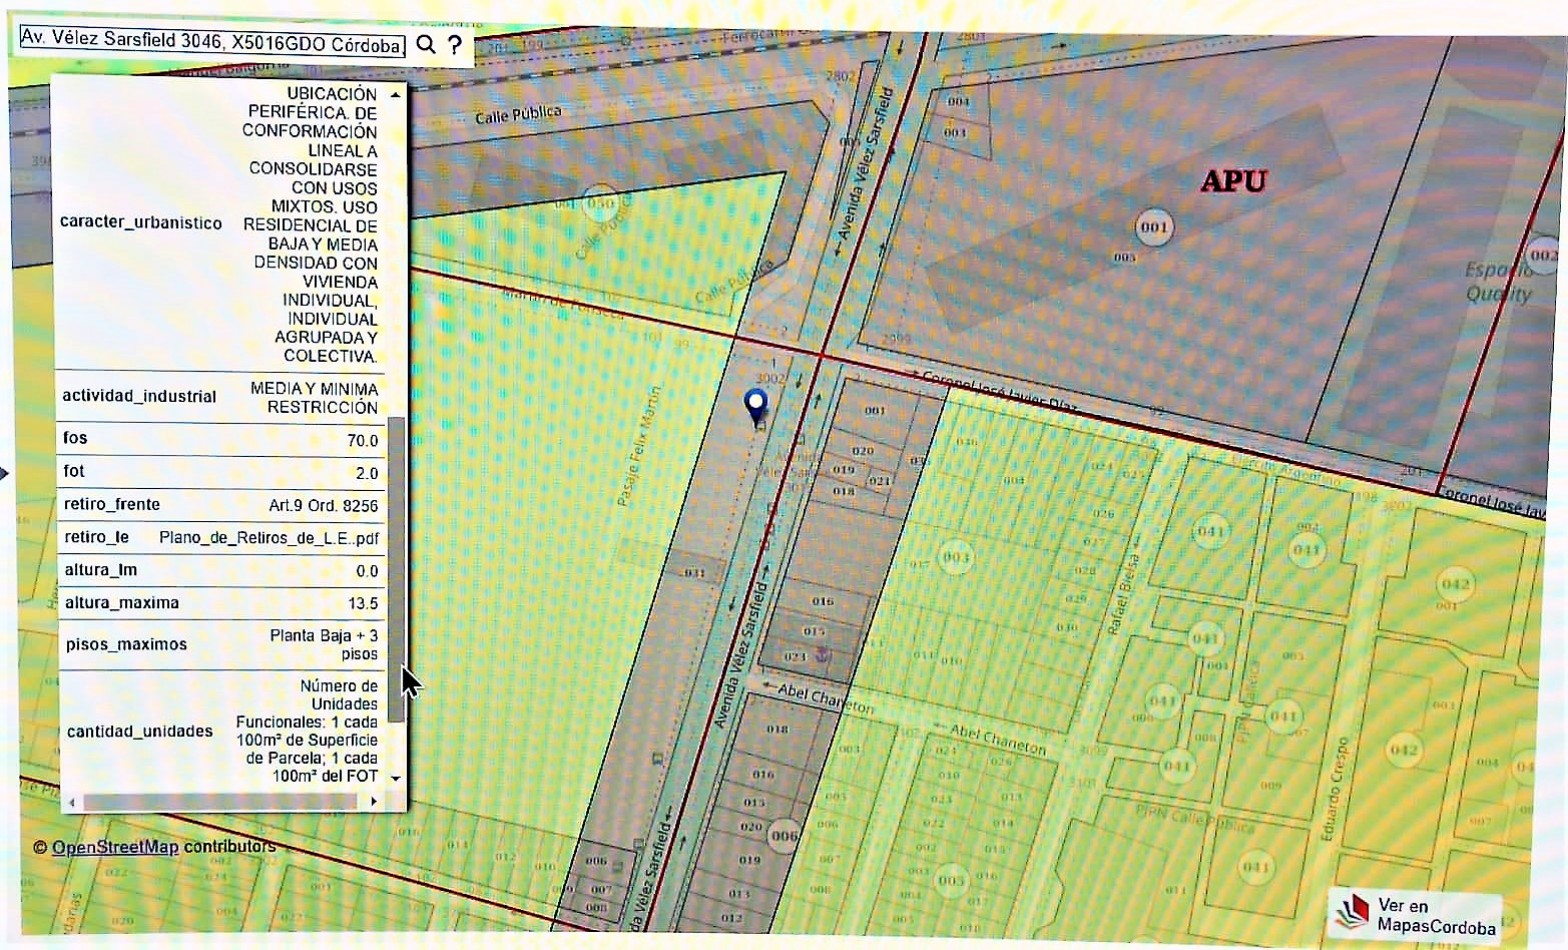Click the panel's horizontal scroll left arrow

[x=72, y=802]
